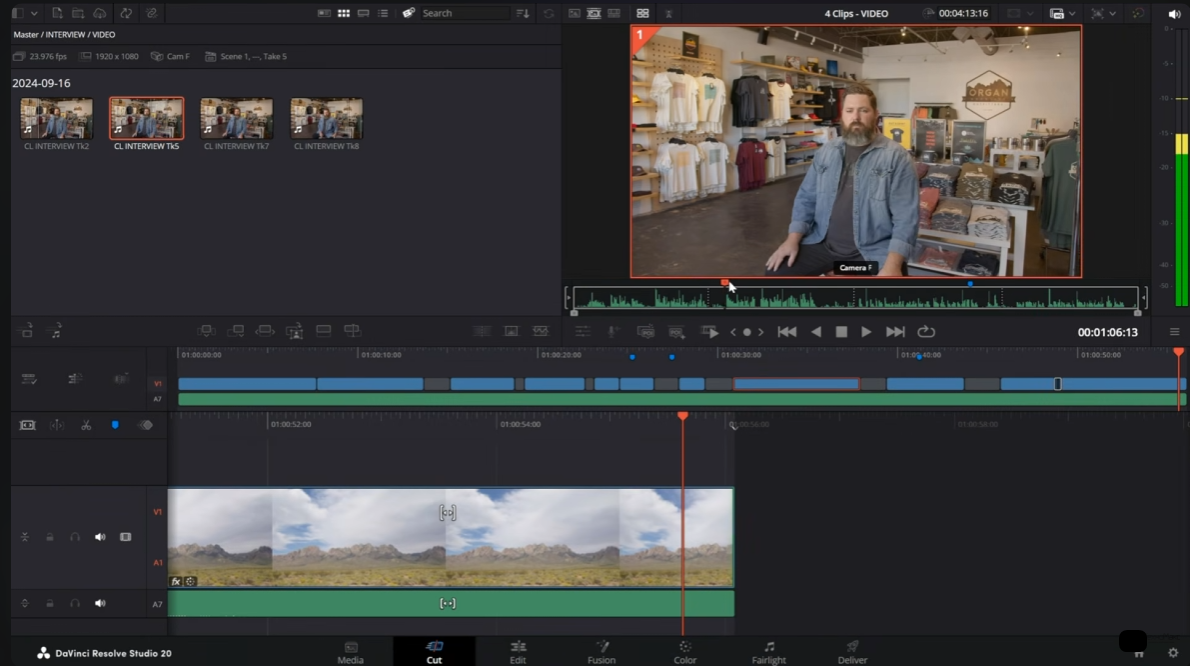Stop playback with the Stop button
This screenshot has width=1190, height=666.
click(x=841, y=331)
